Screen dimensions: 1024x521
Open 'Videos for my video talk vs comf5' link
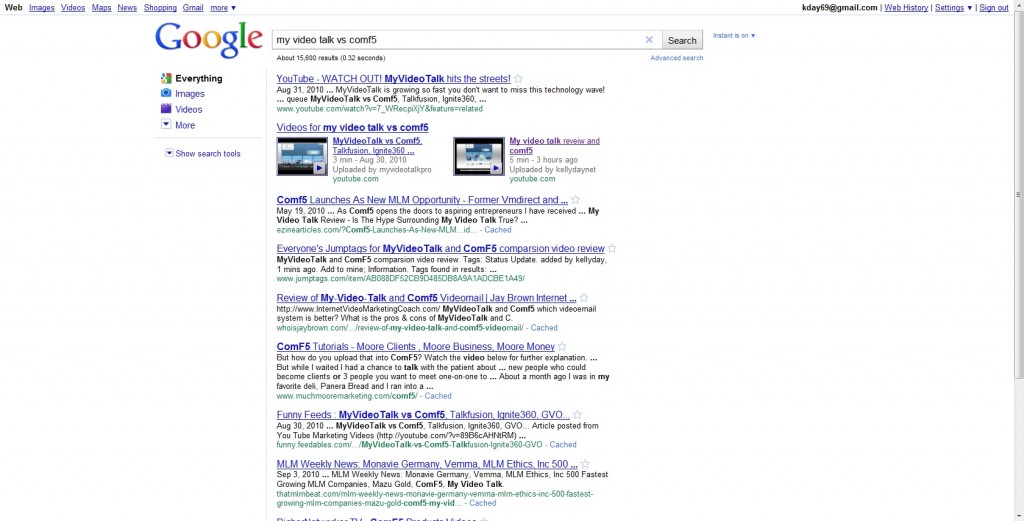click(x=352, y=127)
